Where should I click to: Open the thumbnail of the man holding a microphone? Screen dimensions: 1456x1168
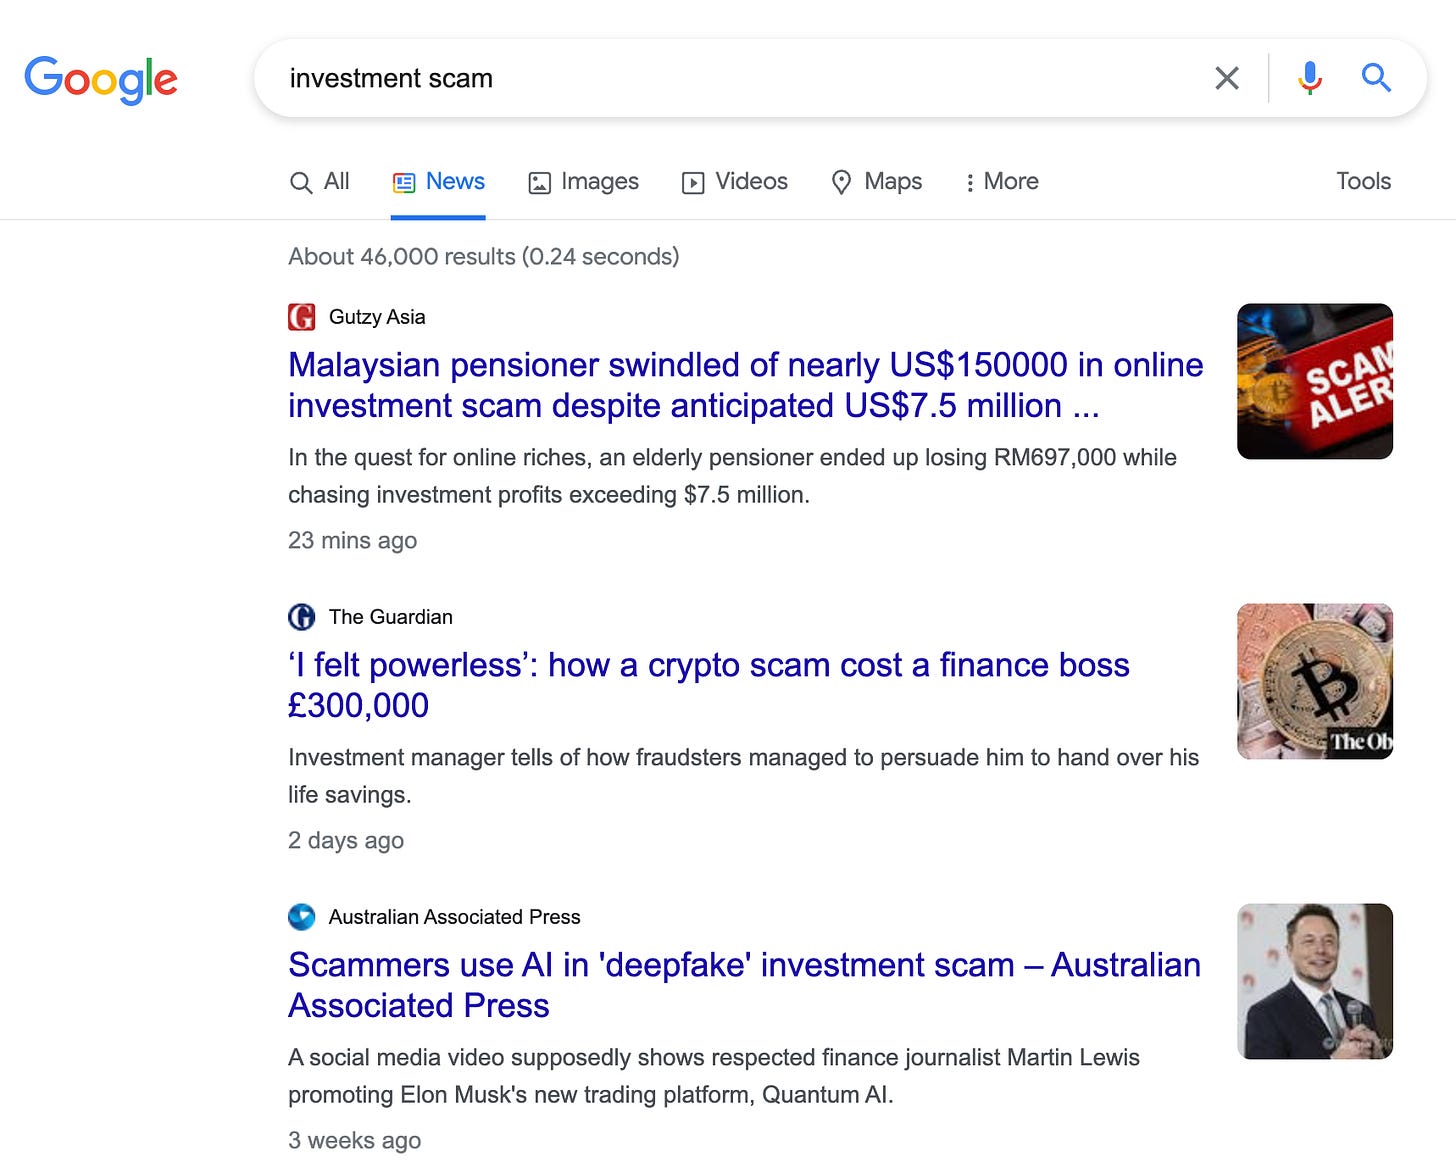pyautogui.click(x=1315, y=981)
